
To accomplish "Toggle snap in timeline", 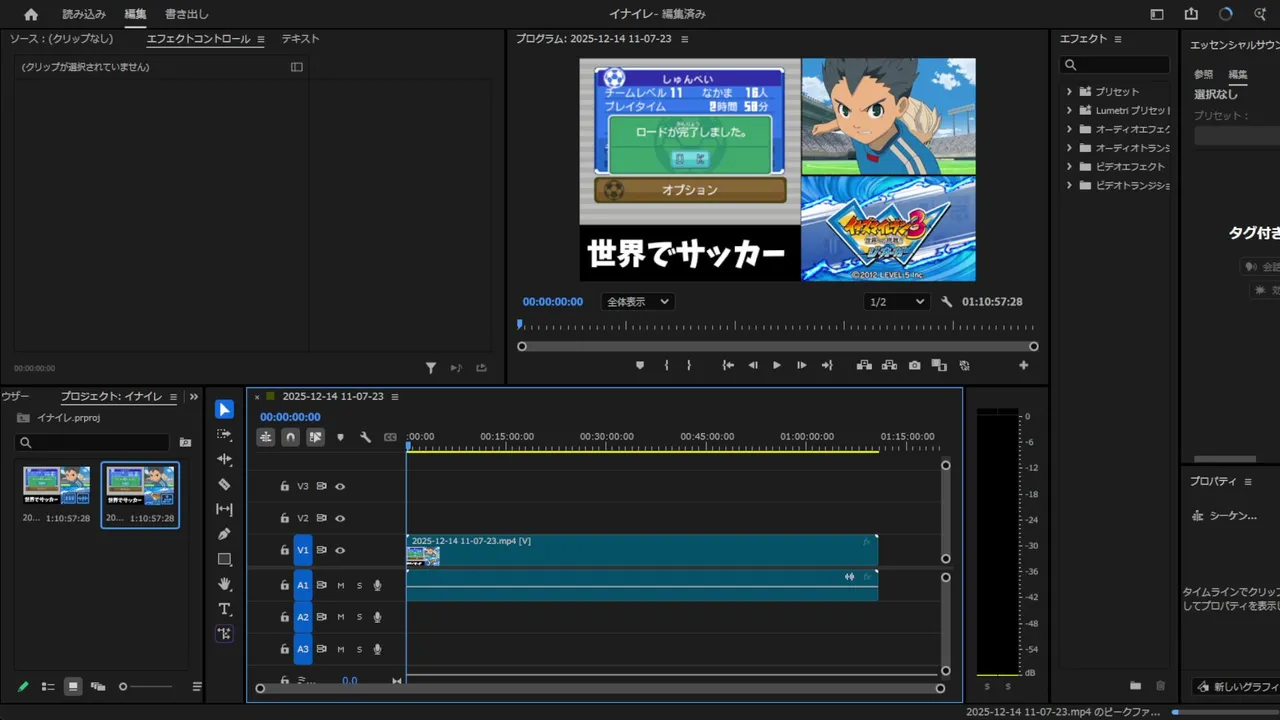I will [290, 437].
